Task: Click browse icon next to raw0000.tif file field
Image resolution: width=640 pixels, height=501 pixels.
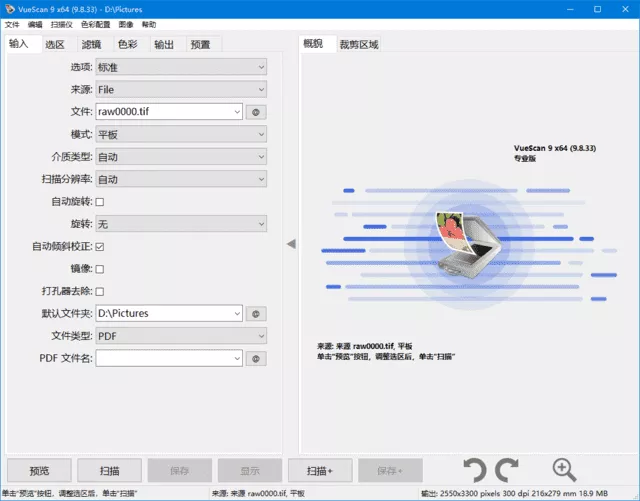Action: point(257,113)
